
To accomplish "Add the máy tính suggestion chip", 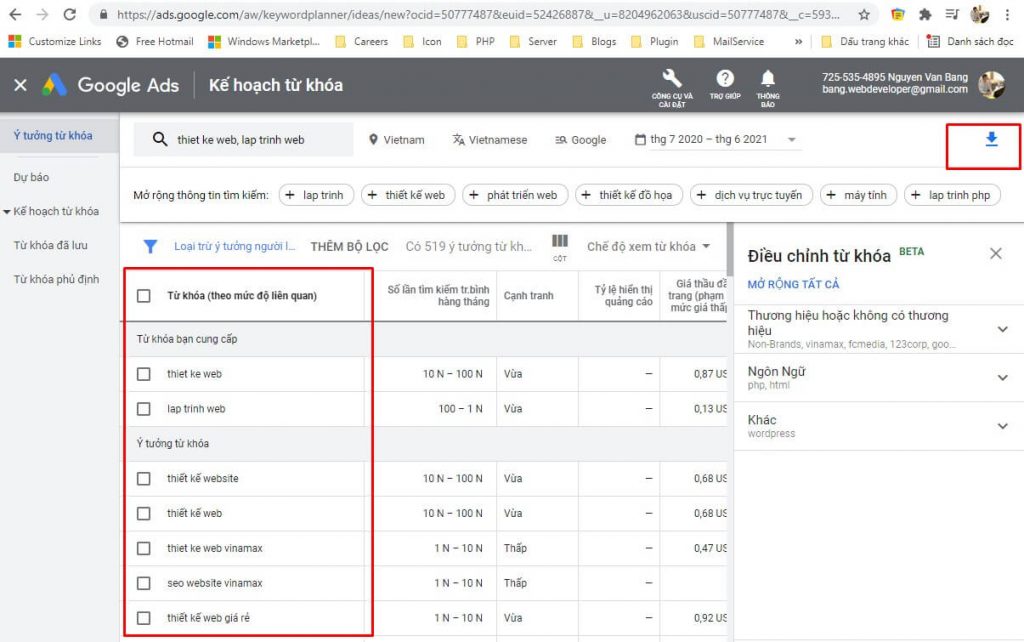I will pyautogui.click(x=858, y=195).
